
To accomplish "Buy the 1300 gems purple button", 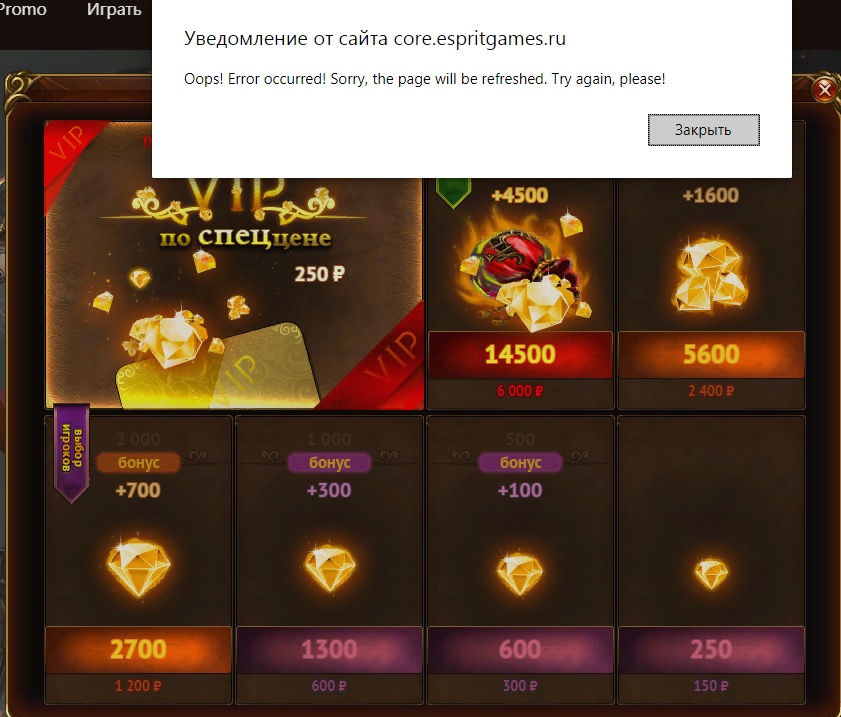I will tap(329, 649).
